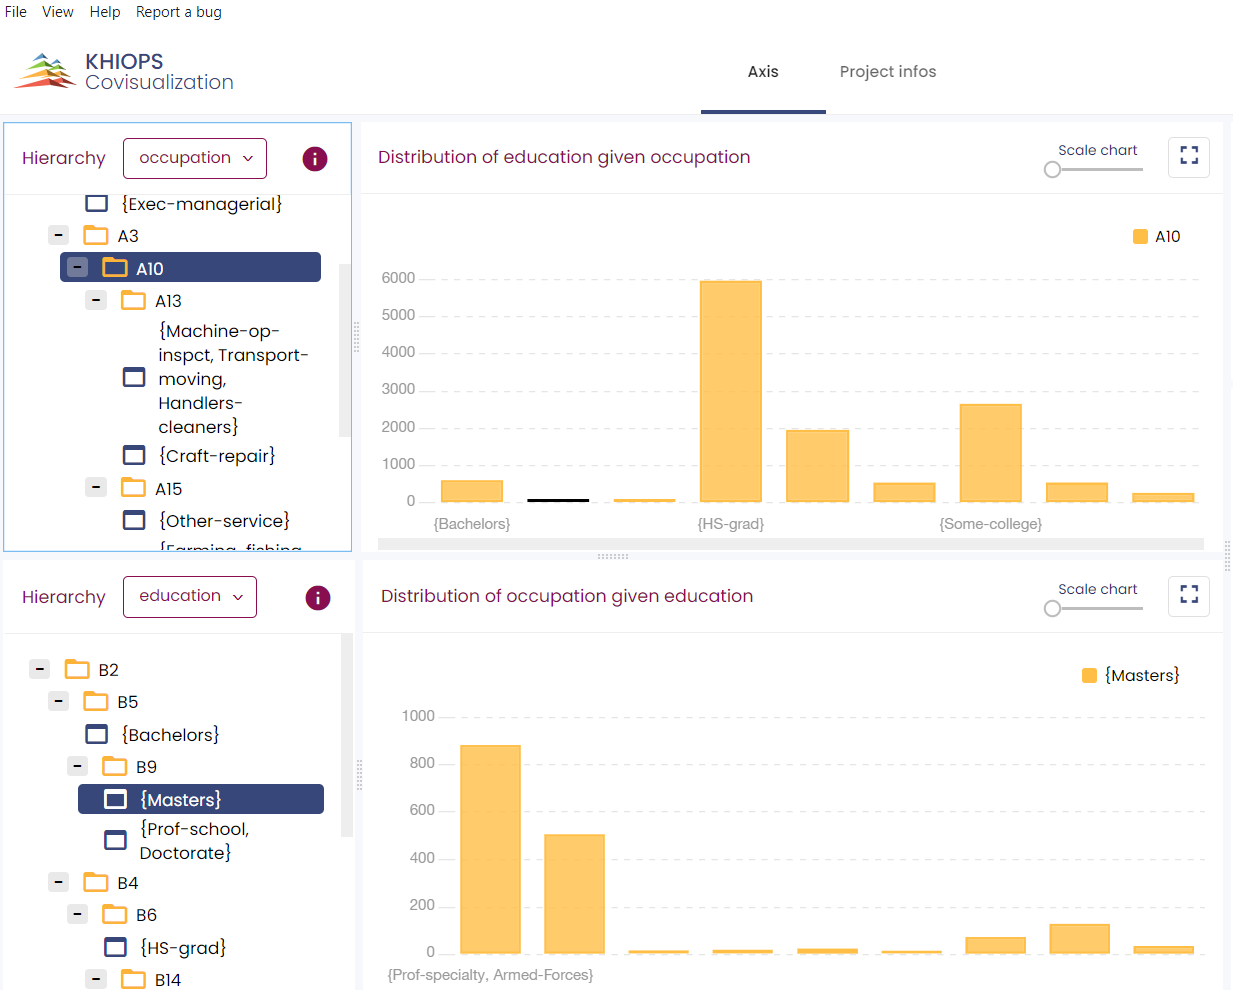Click the education hierarchy info icon

pos(317,598)
